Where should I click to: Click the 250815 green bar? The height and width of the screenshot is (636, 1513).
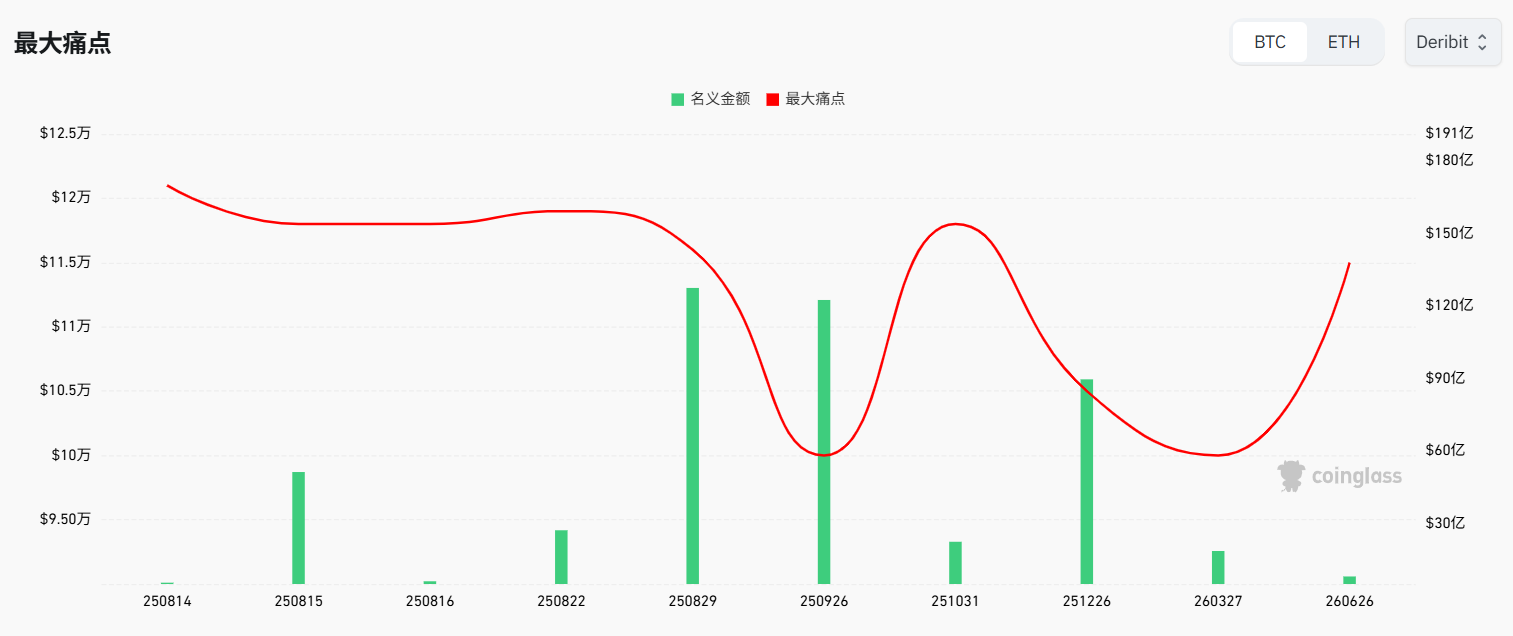298,527
